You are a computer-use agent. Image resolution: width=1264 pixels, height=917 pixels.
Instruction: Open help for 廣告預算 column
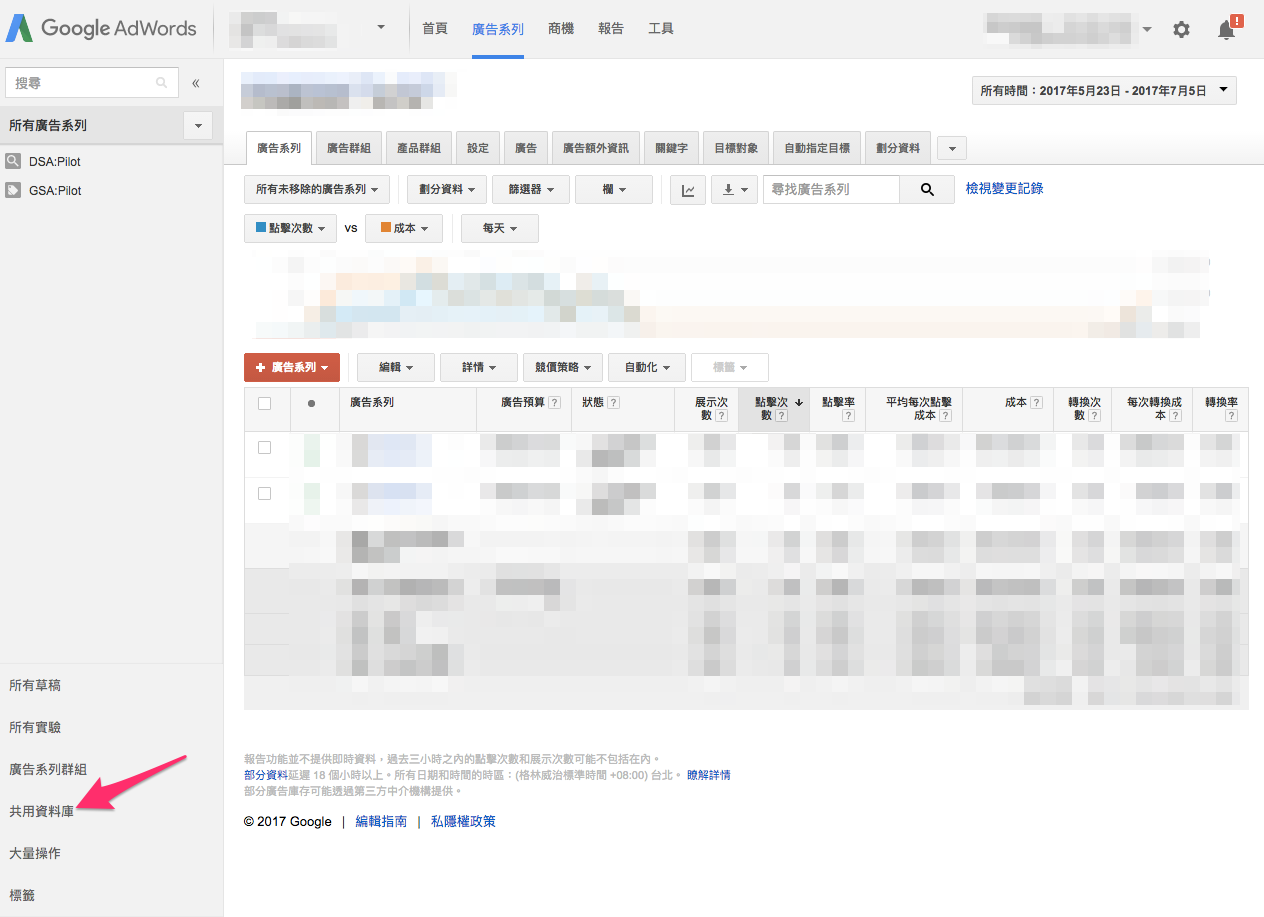(x=554, y=403)
